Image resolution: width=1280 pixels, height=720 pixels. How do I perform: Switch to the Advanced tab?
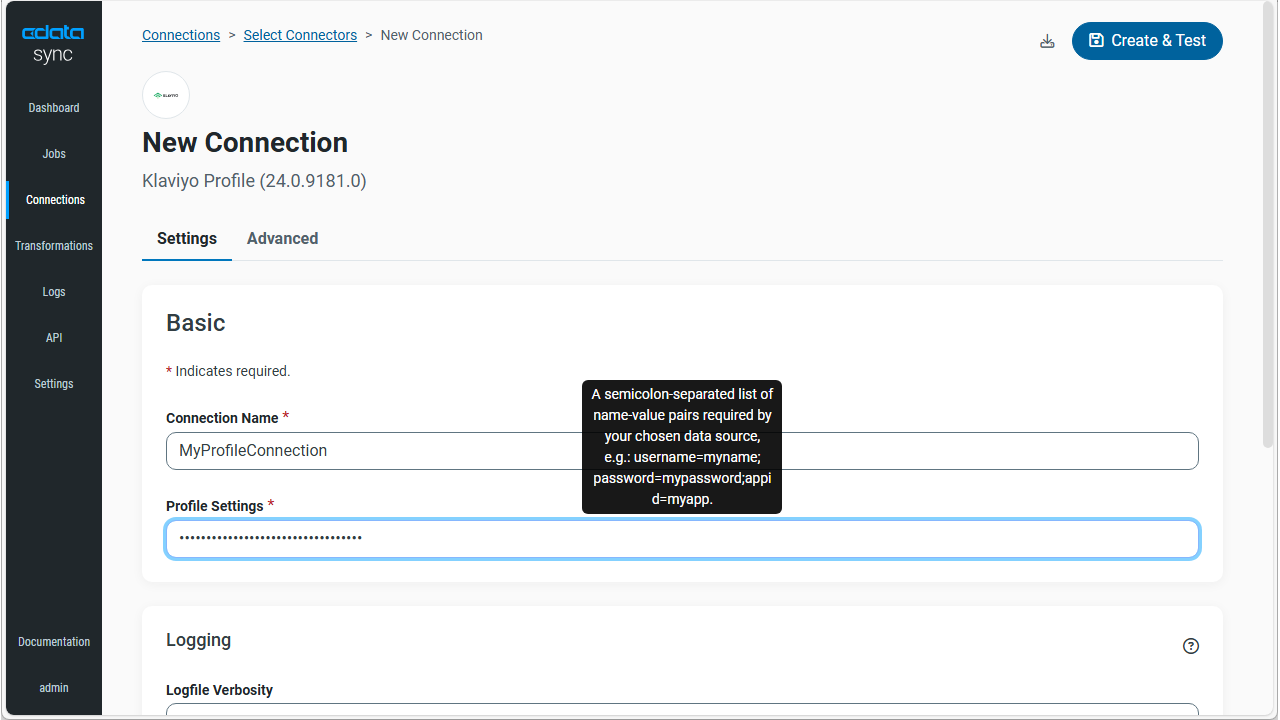(x=282, y=238)
